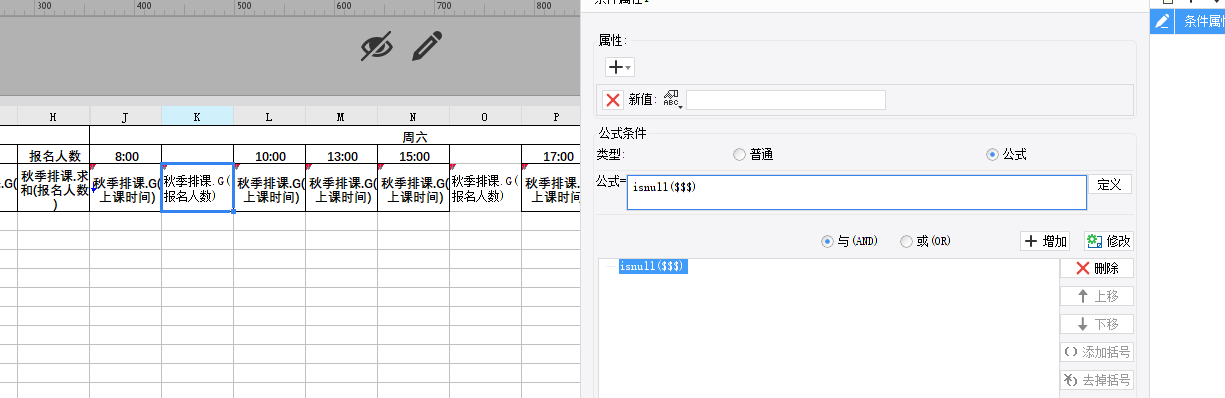Click the selected K column 报名人数 cell

(197, 188)
